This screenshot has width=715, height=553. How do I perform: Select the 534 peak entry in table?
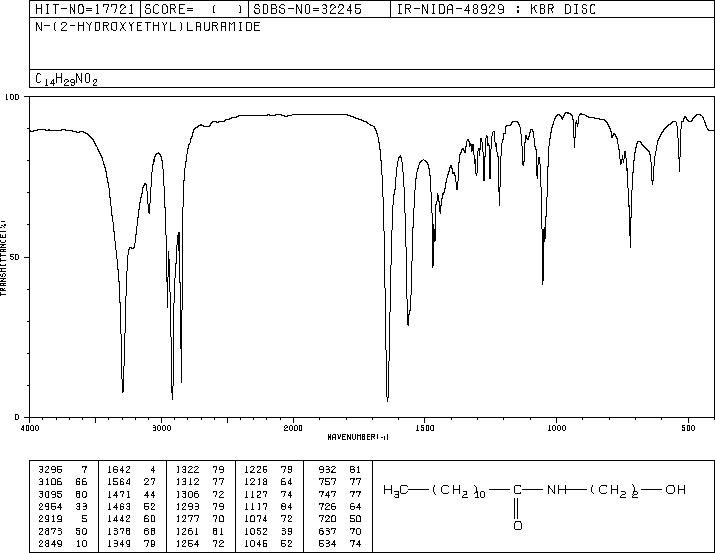coord(340,543)
